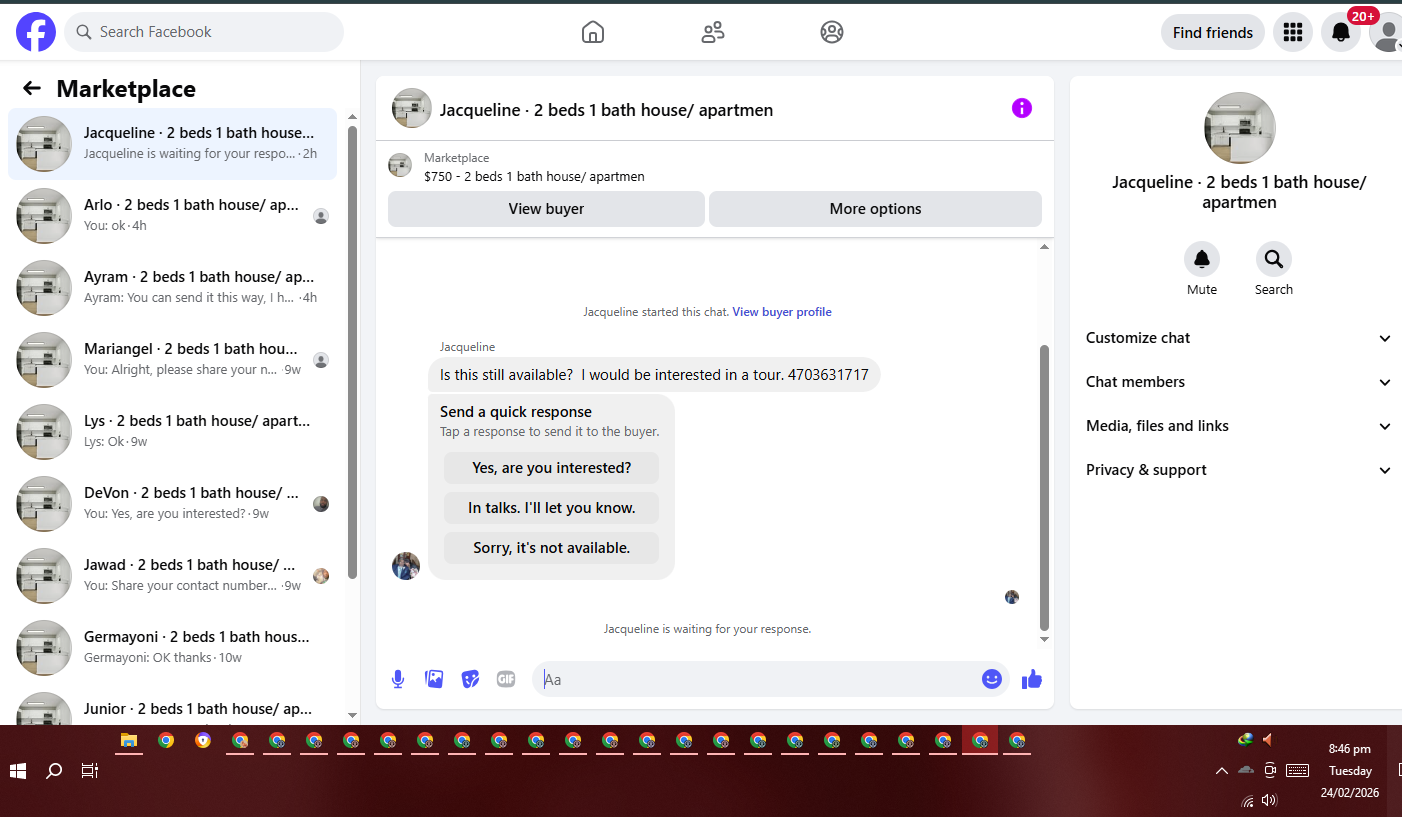Image resolution: width=1402 pixels, height=817 pixels.
Task: Focus the Search Facebook field
Action: coord(204,32)
